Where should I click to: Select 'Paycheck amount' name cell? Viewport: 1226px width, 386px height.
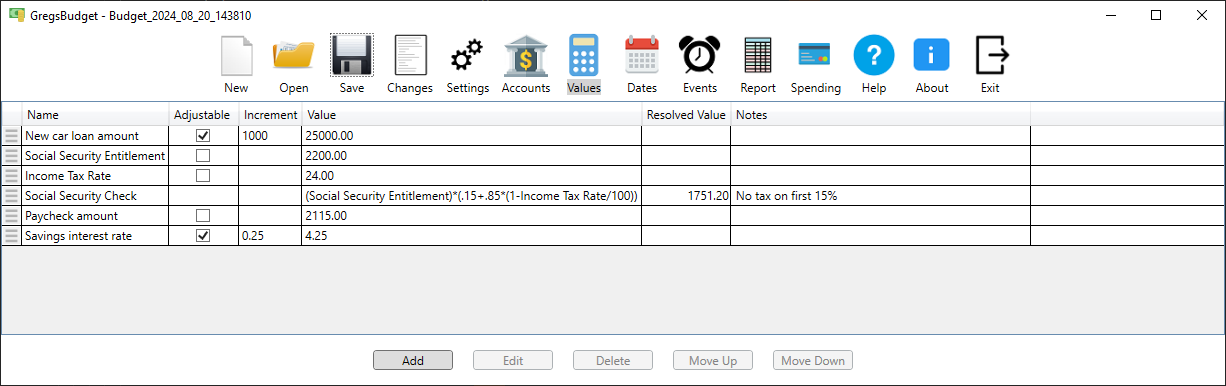[x=95, y=215]
